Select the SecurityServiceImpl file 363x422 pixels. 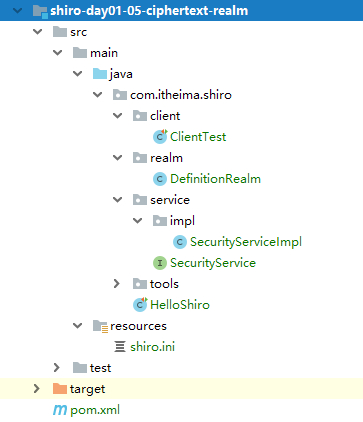[246, 242]
